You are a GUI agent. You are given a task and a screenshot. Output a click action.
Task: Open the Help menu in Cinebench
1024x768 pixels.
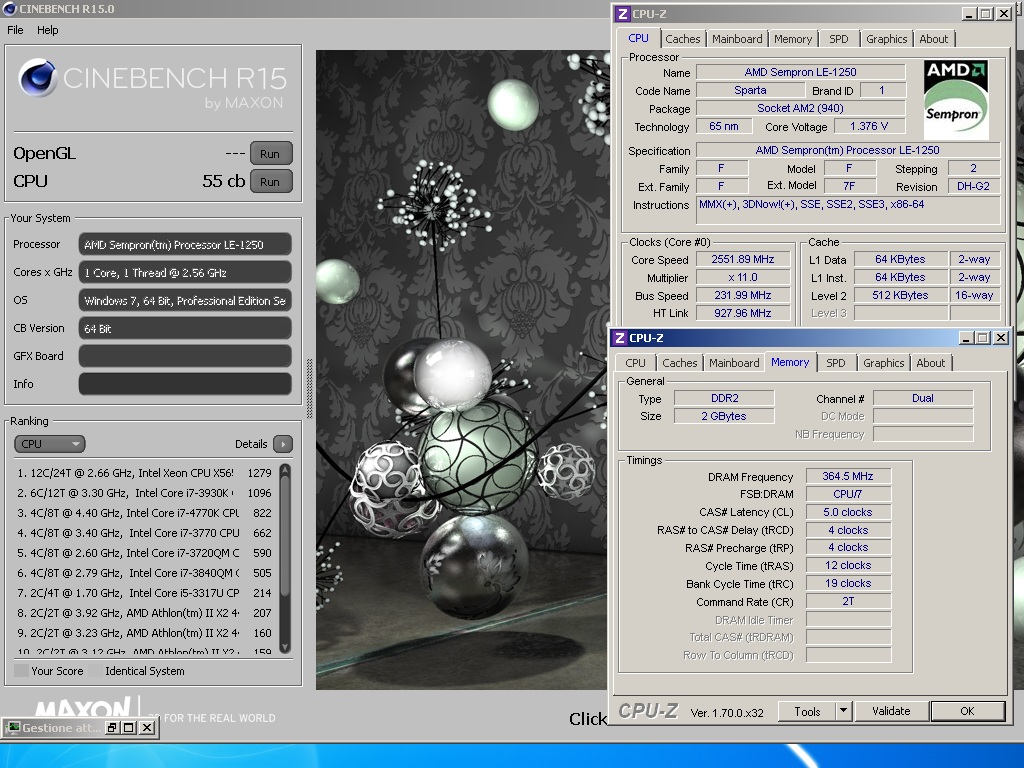point(47,30)
